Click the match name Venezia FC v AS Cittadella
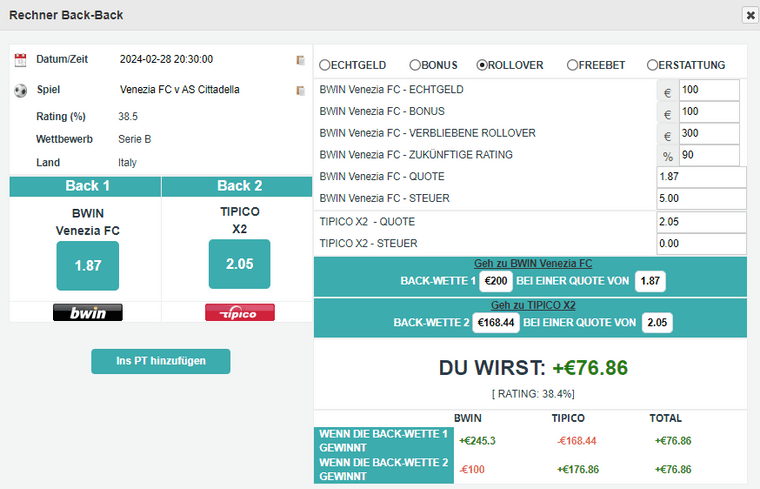The image size is (760, 489). coord(179,90)
